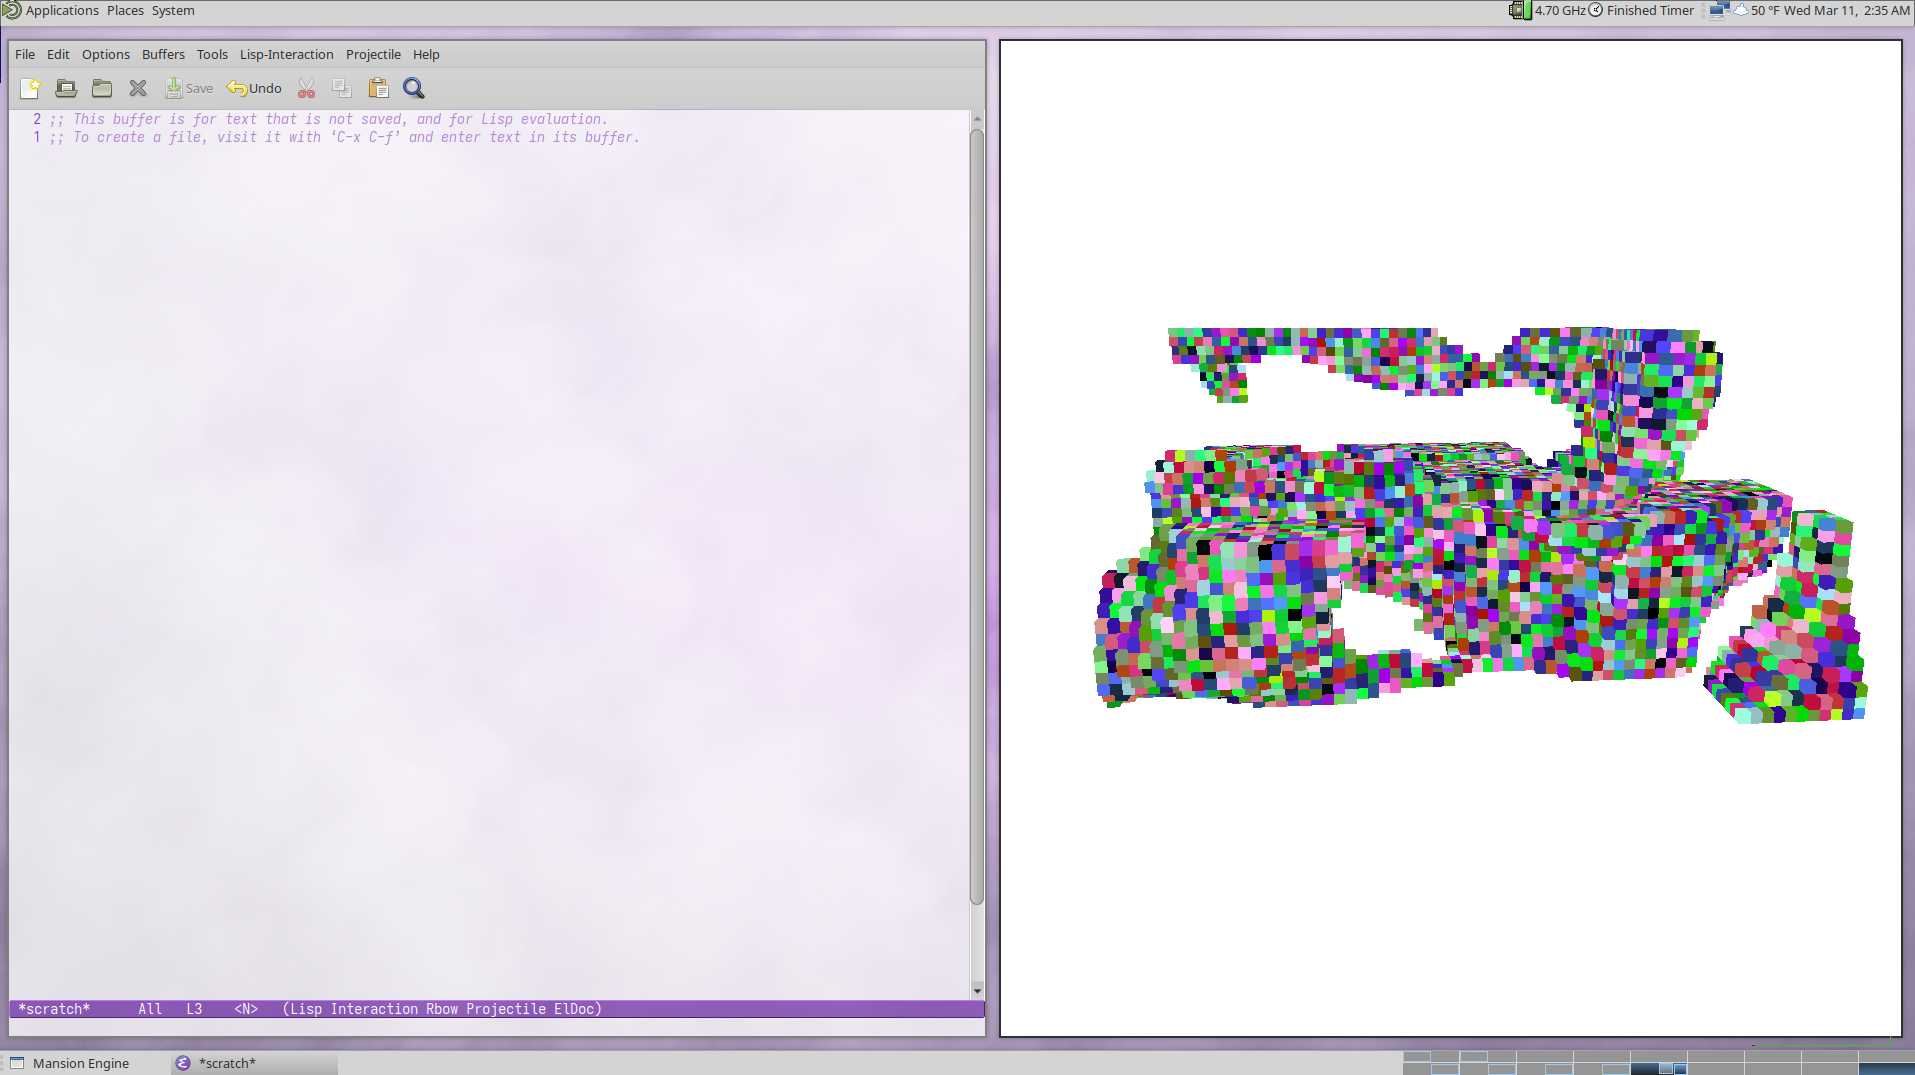1915x1075 pixels.
Task: Cut selection with the scissors icon
Action: click(306, 89)
